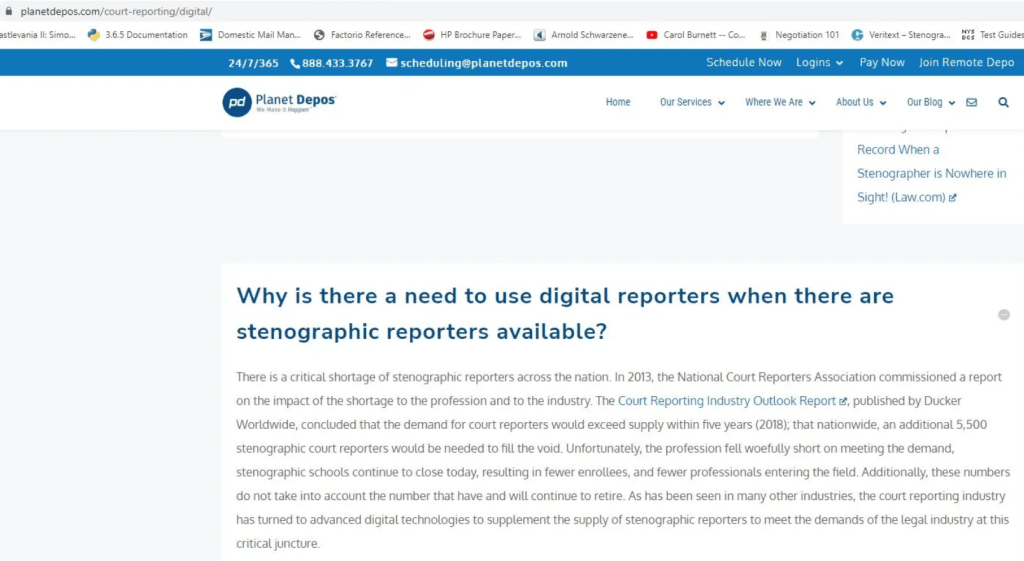The width and height of the screenshot is (1024, 561).
Task: Click the browser address bar URL
Action: click(115, 11)
